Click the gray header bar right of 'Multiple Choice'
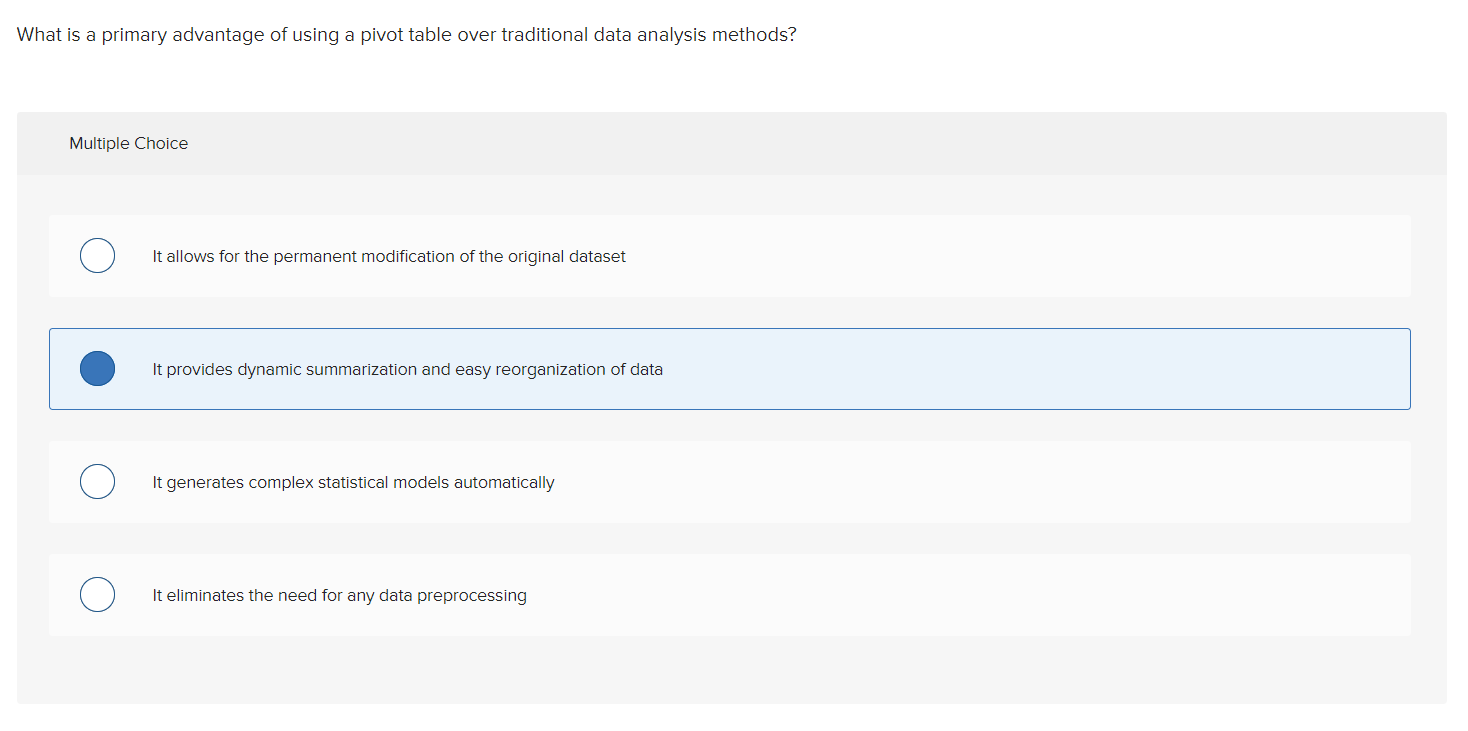 point(800,144)
